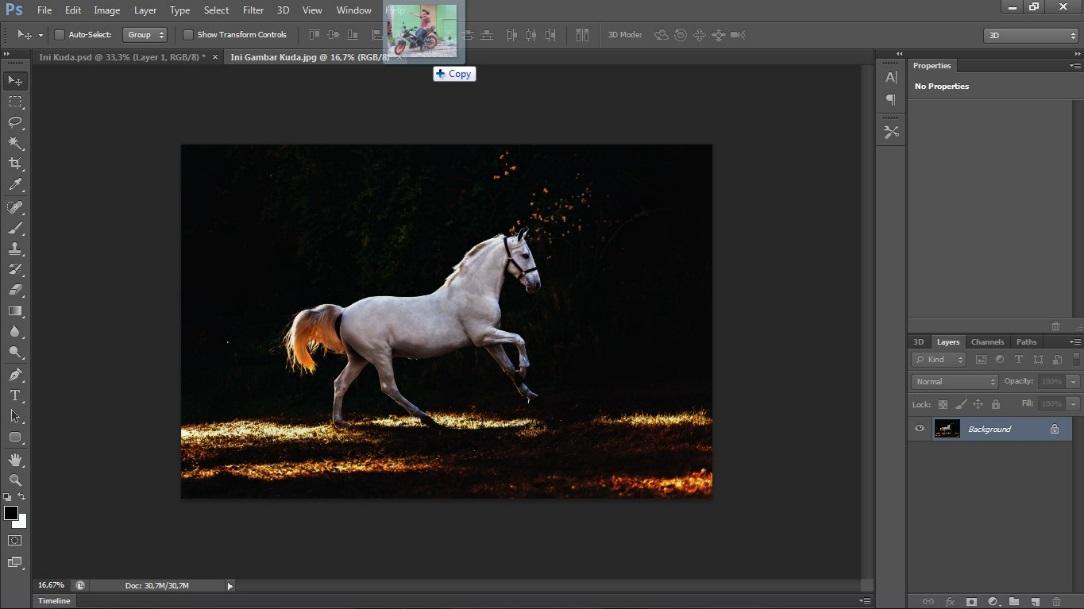Select the Move tool
Screen dimensions: 1084x609
pos(15,81)
